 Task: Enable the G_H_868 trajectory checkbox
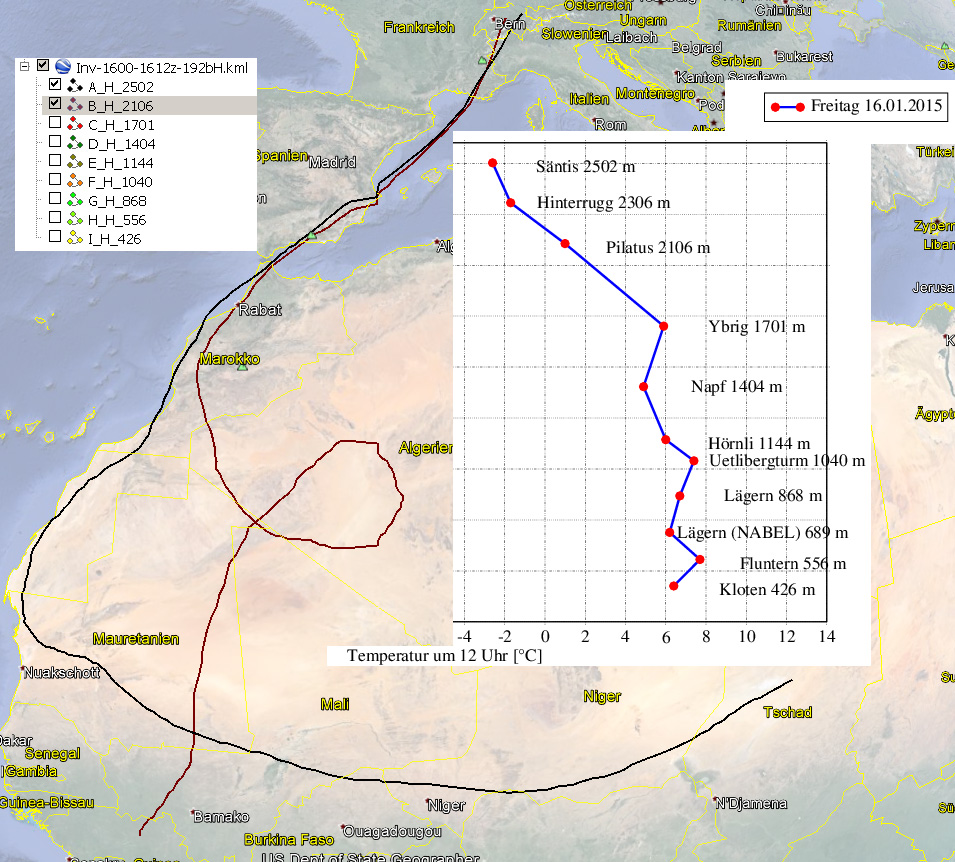[x=55, y=198]
